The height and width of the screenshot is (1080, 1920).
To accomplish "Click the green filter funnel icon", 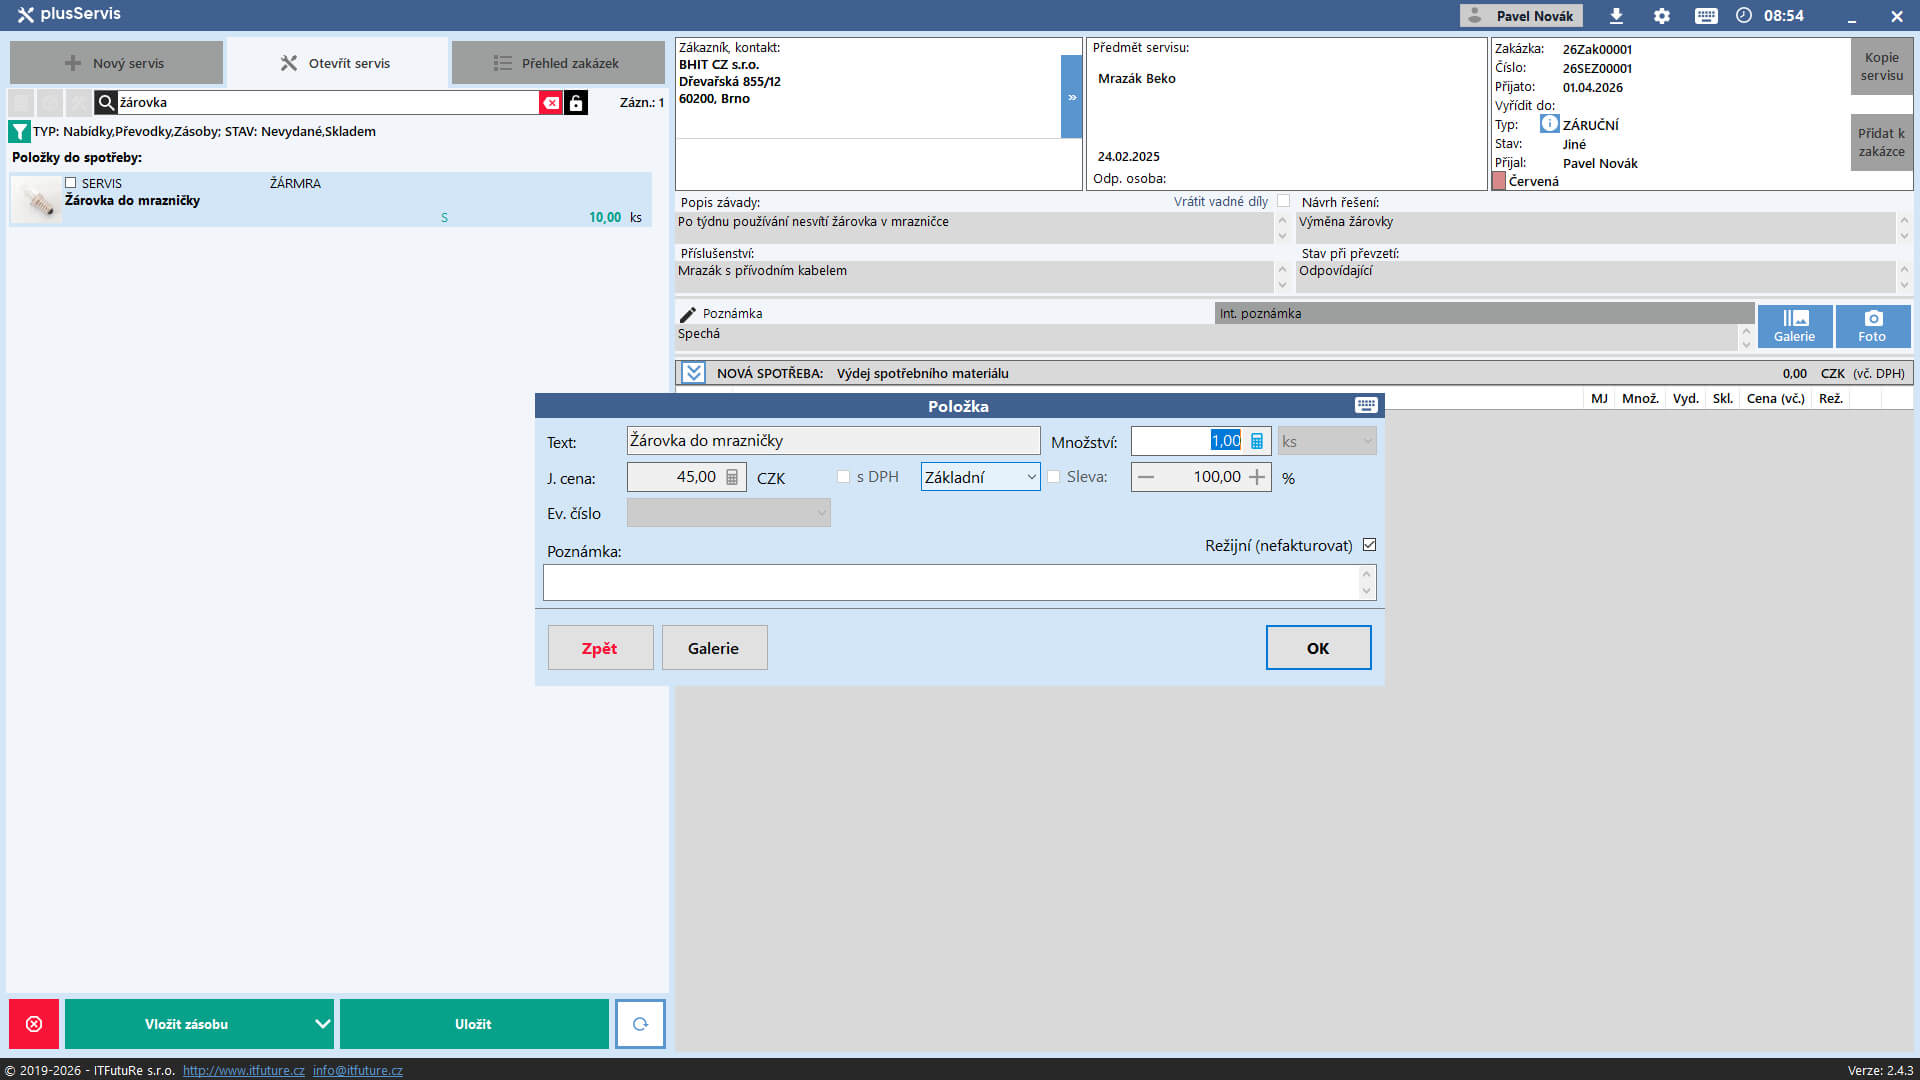I will pos(19,131).
